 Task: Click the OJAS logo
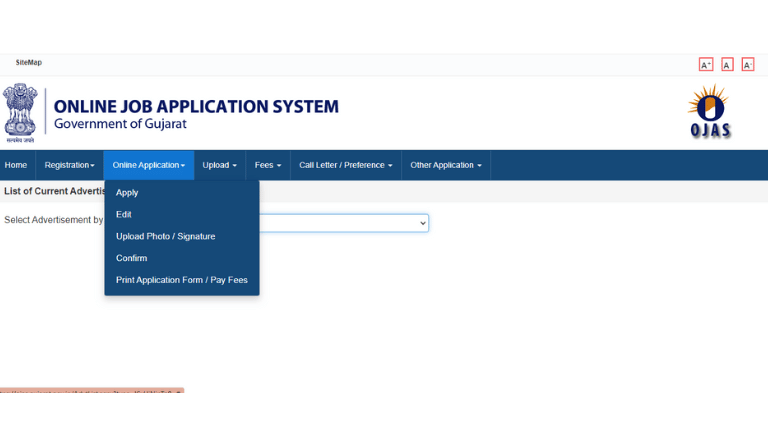[x=710, y=113]
